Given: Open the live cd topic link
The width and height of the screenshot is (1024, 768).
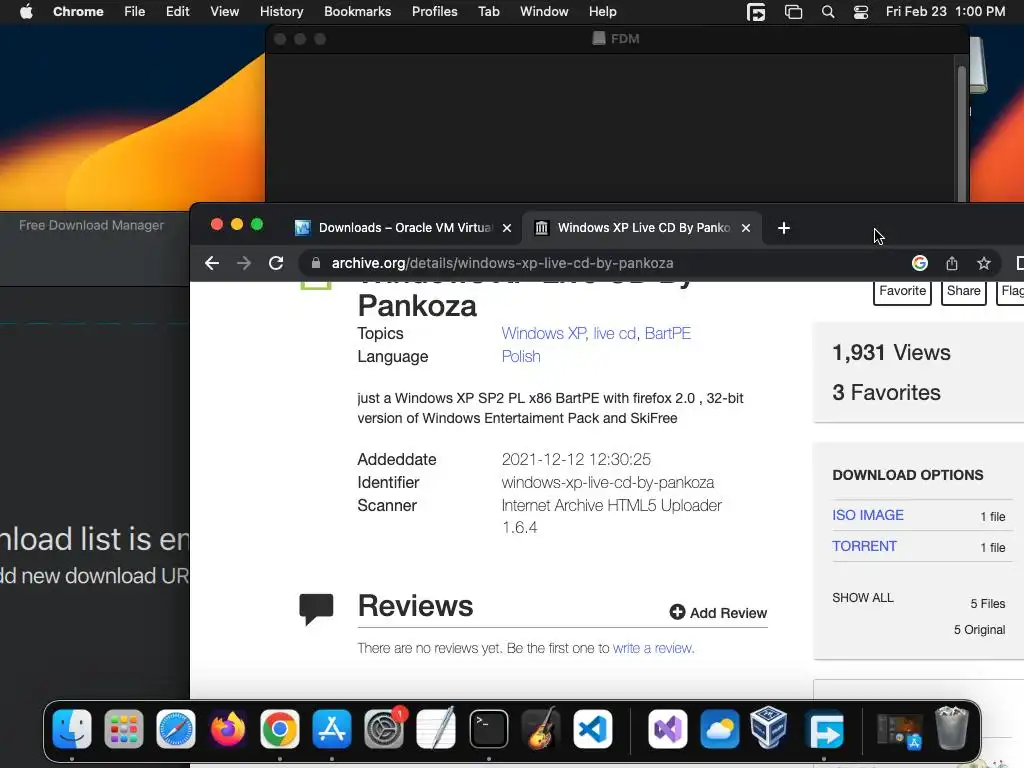Looking at the screenshot, I should tap(614, 333).
